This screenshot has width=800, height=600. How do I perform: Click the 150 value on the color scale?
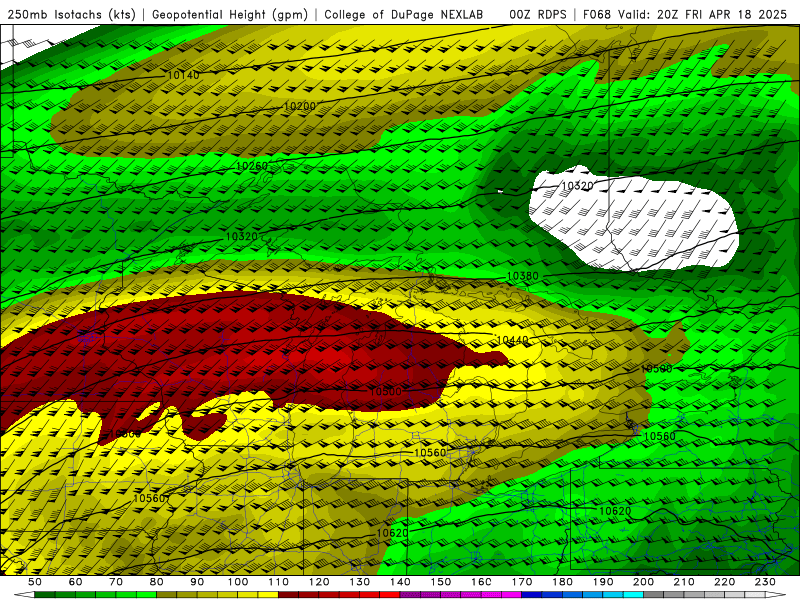pyautogui.click(x=440, y=582)
